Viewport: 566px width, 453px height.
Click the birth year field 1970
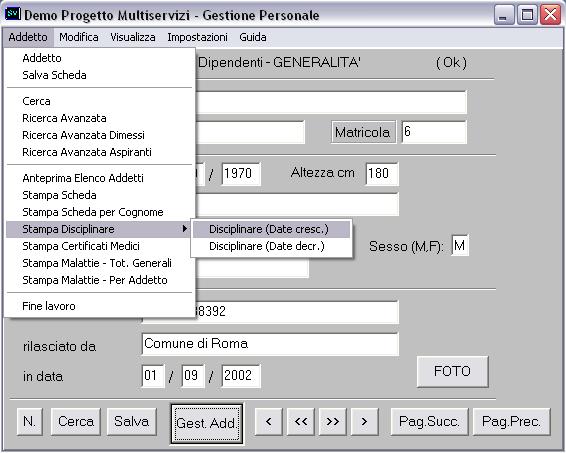(241, 174)
